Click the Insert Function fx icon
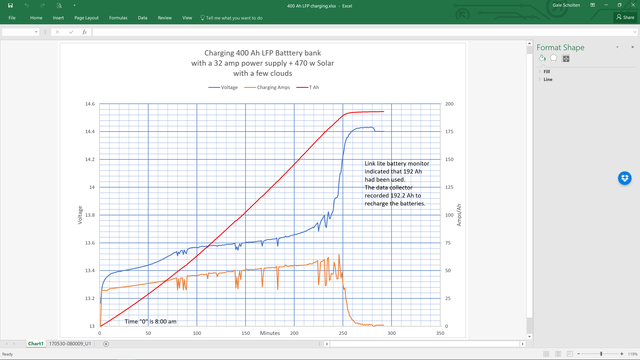The image size is (640, 360). click(84, 32)
